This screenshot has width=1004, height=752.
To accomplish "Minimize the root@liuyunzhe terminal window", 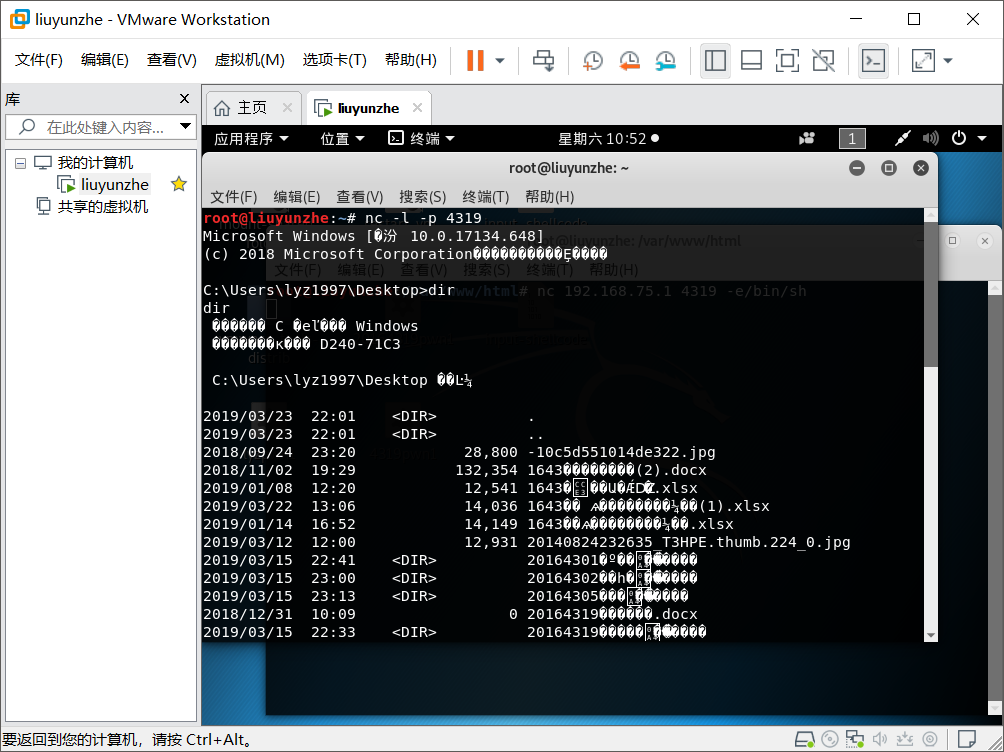I will tap(857, 168).
